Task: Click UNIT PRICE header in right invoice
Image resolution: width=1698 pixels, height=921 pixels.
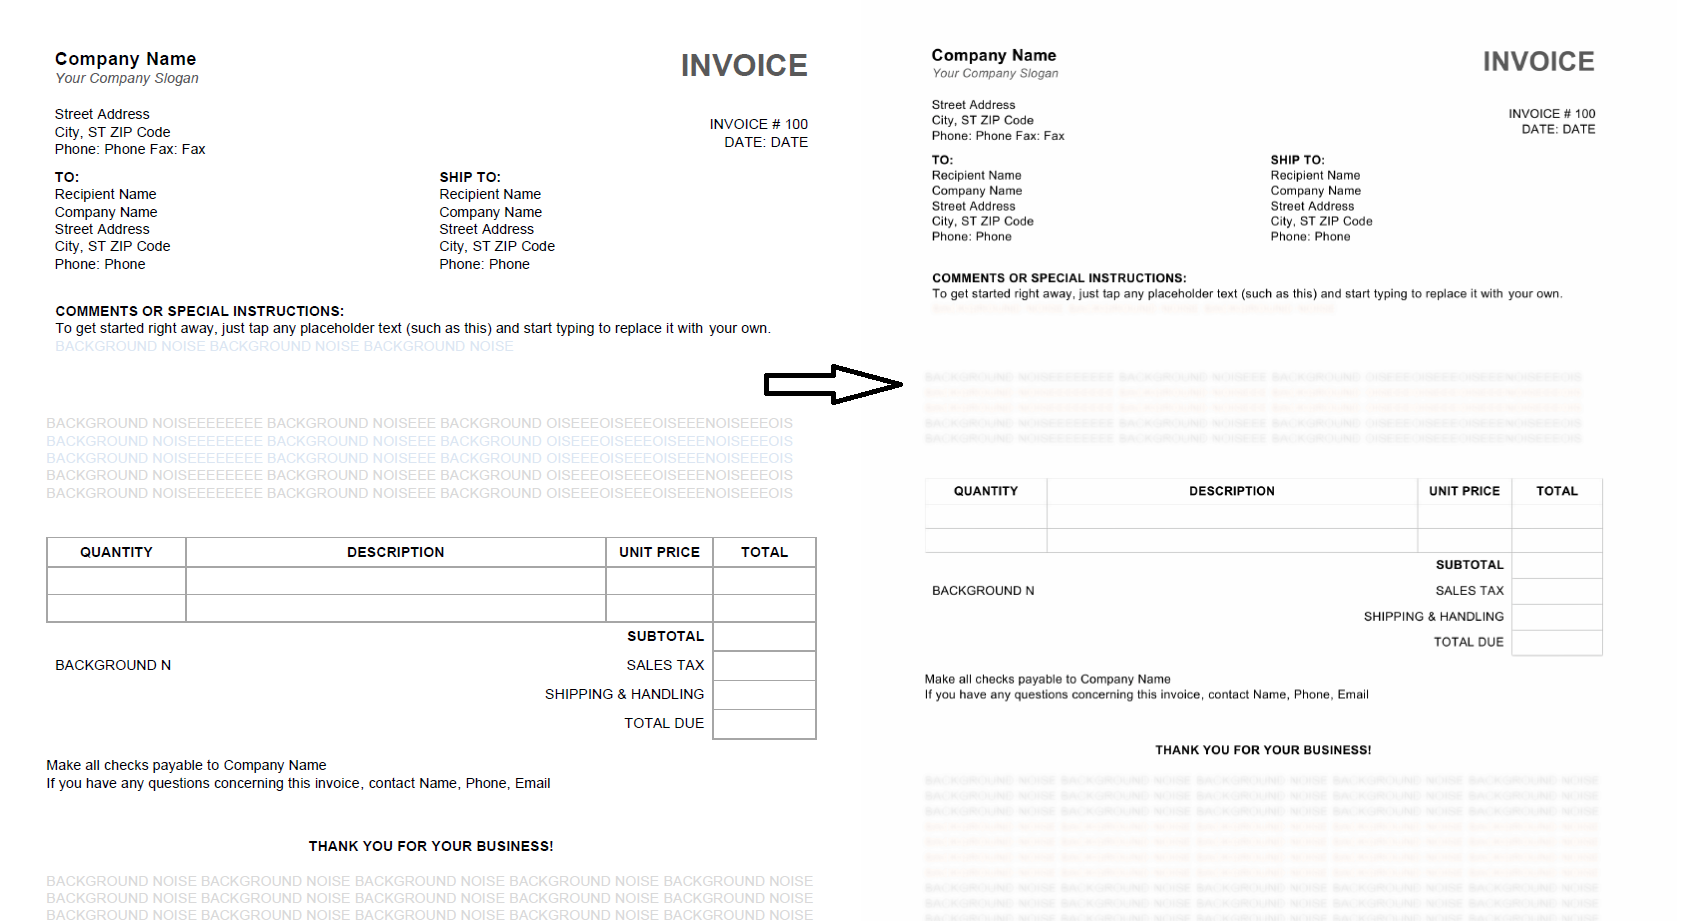Action: [1464, 491]
